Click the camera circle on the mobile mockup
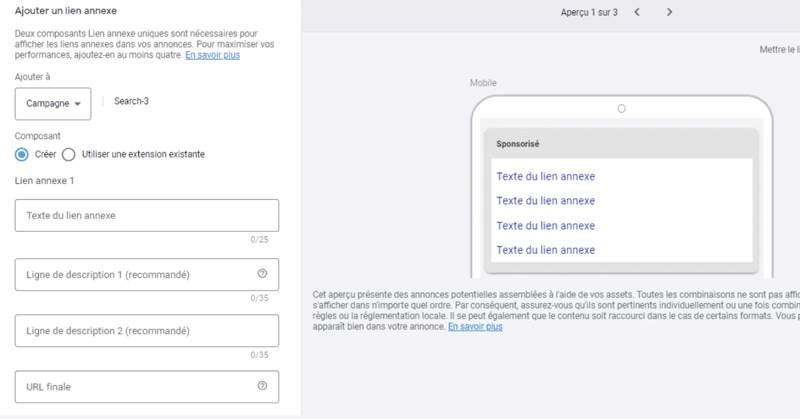Viewport: 800px width, 419px height. point(621,108)
